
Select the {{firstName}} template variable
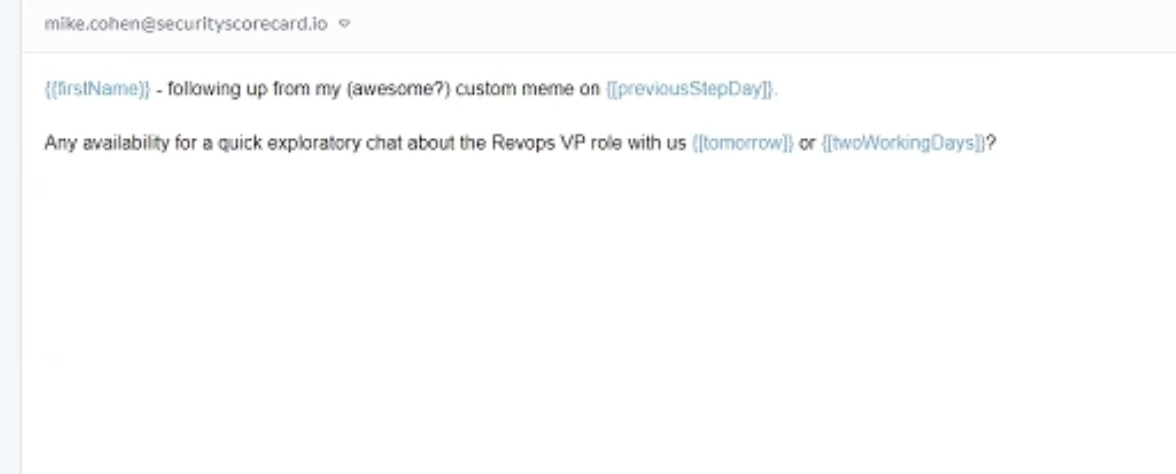tap(98, 89)
